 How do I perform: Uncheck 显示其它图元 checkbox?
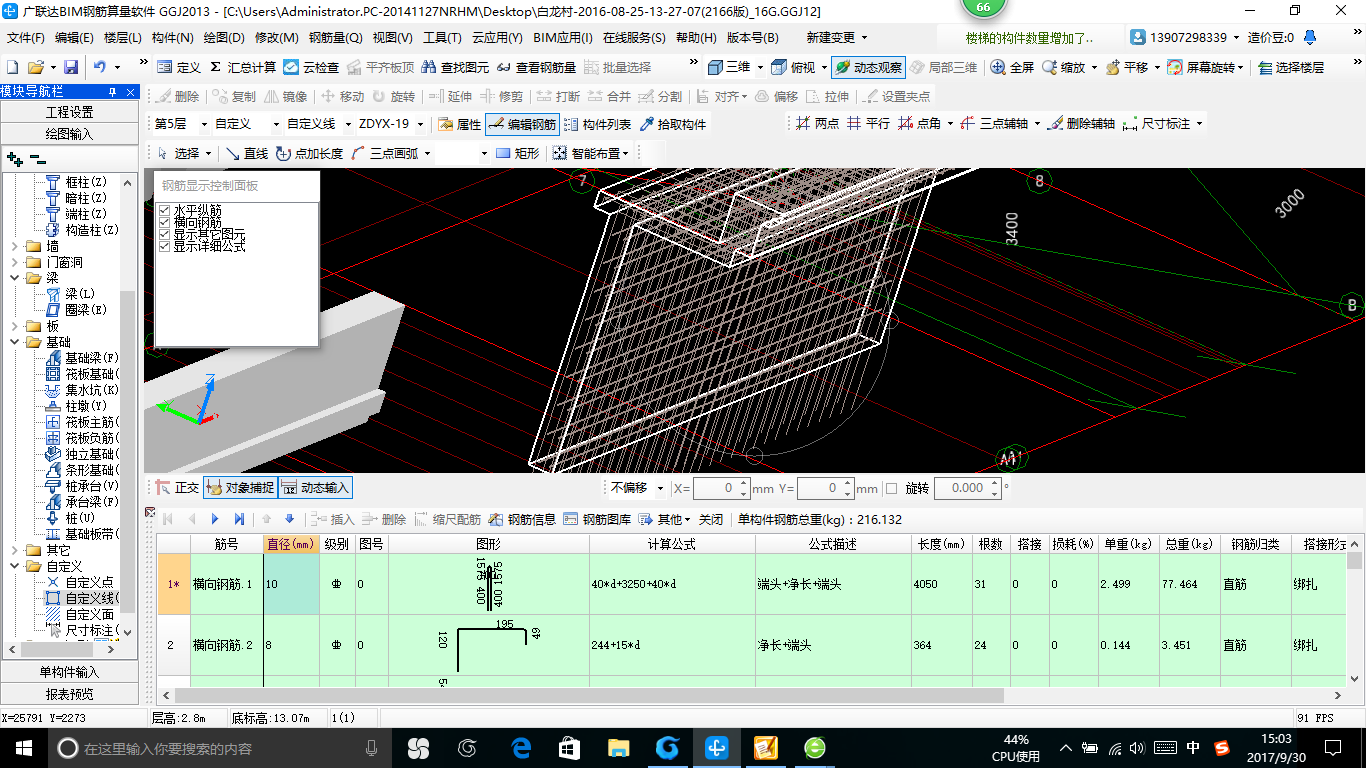[164, 234]
